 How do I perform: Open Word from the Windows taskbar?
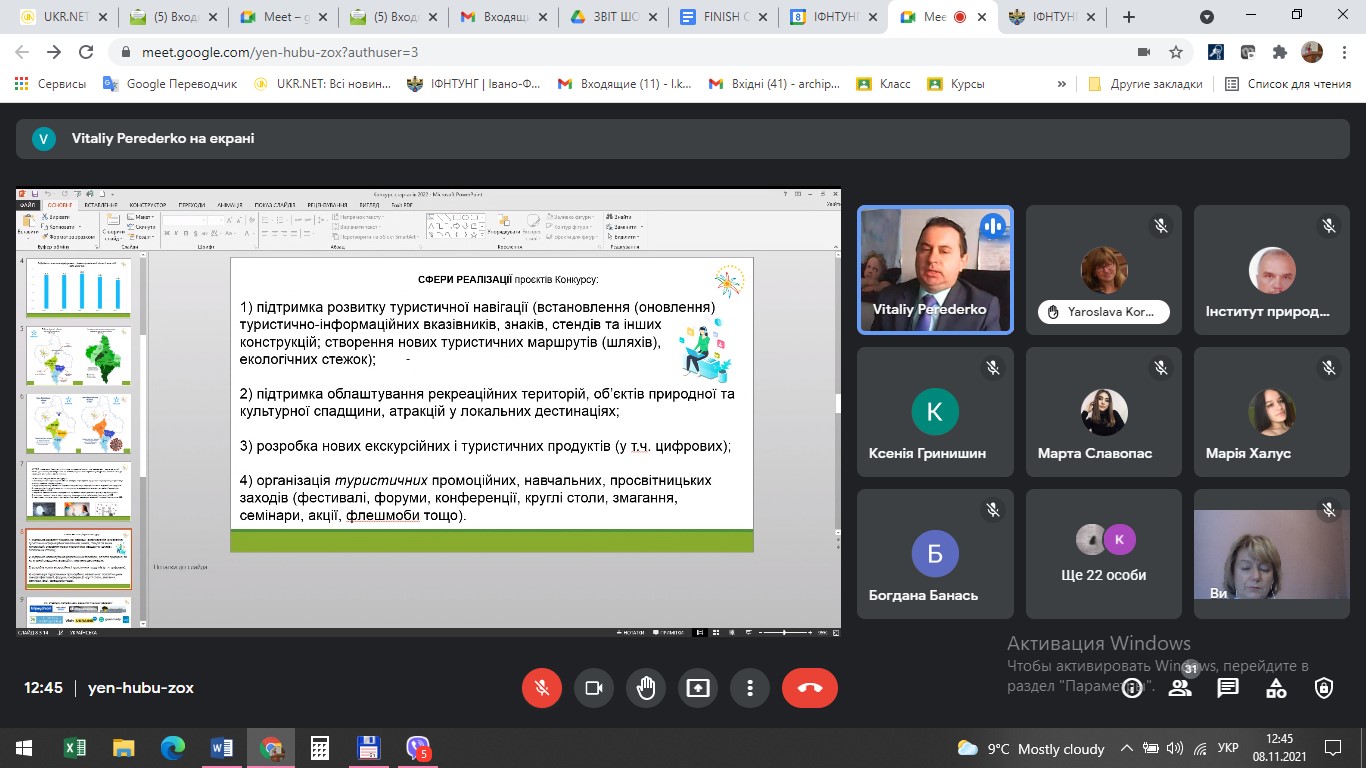tap(221, 748)
